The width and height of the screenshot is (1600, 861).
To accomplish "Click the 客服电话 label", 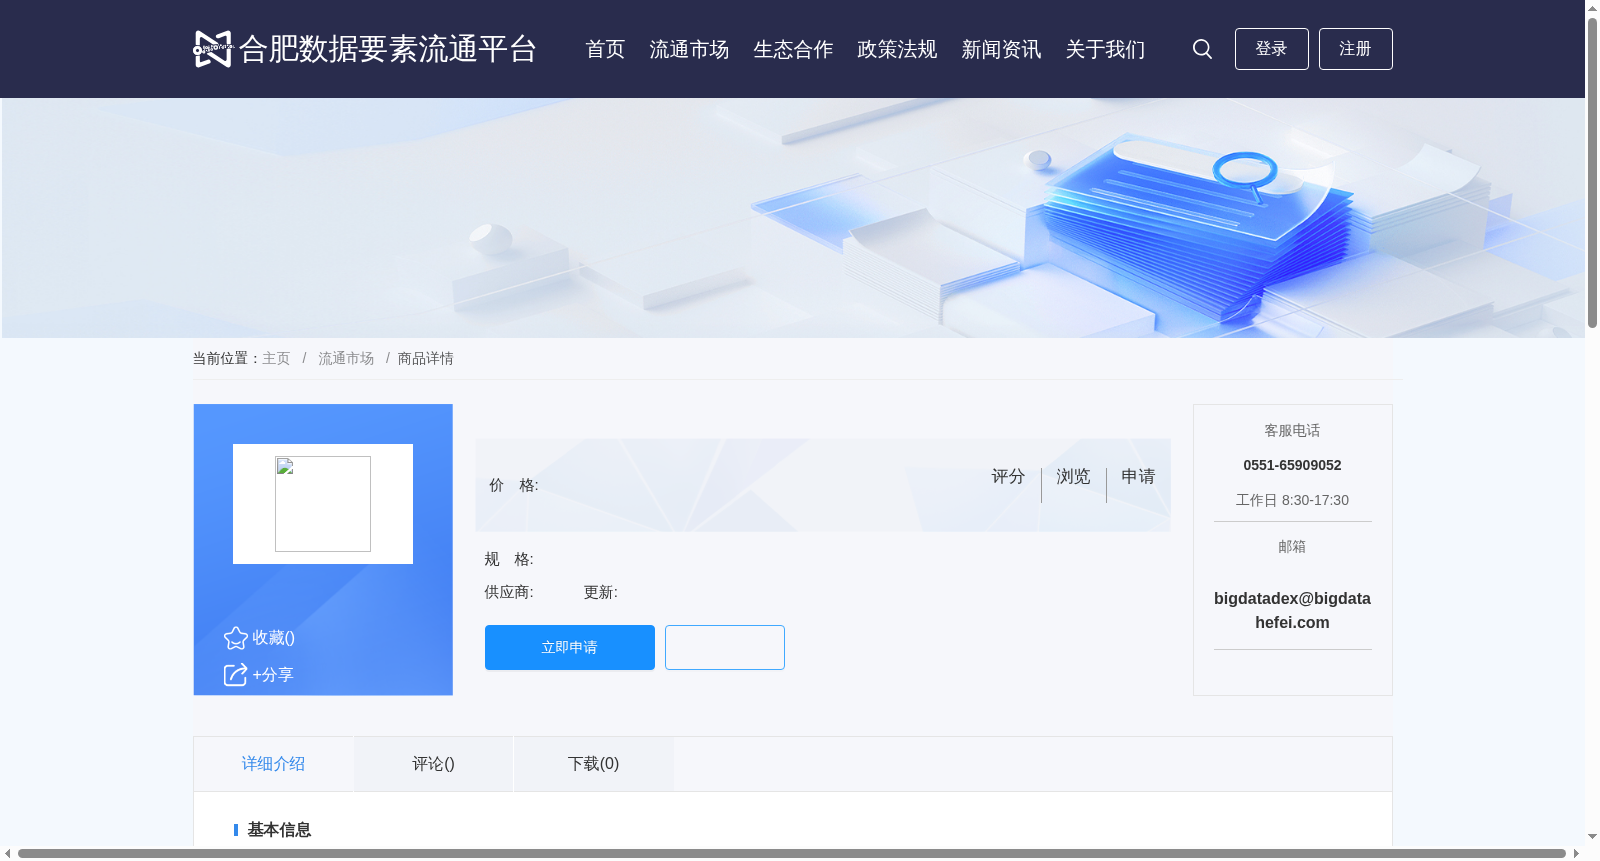I will [1292, 430].
